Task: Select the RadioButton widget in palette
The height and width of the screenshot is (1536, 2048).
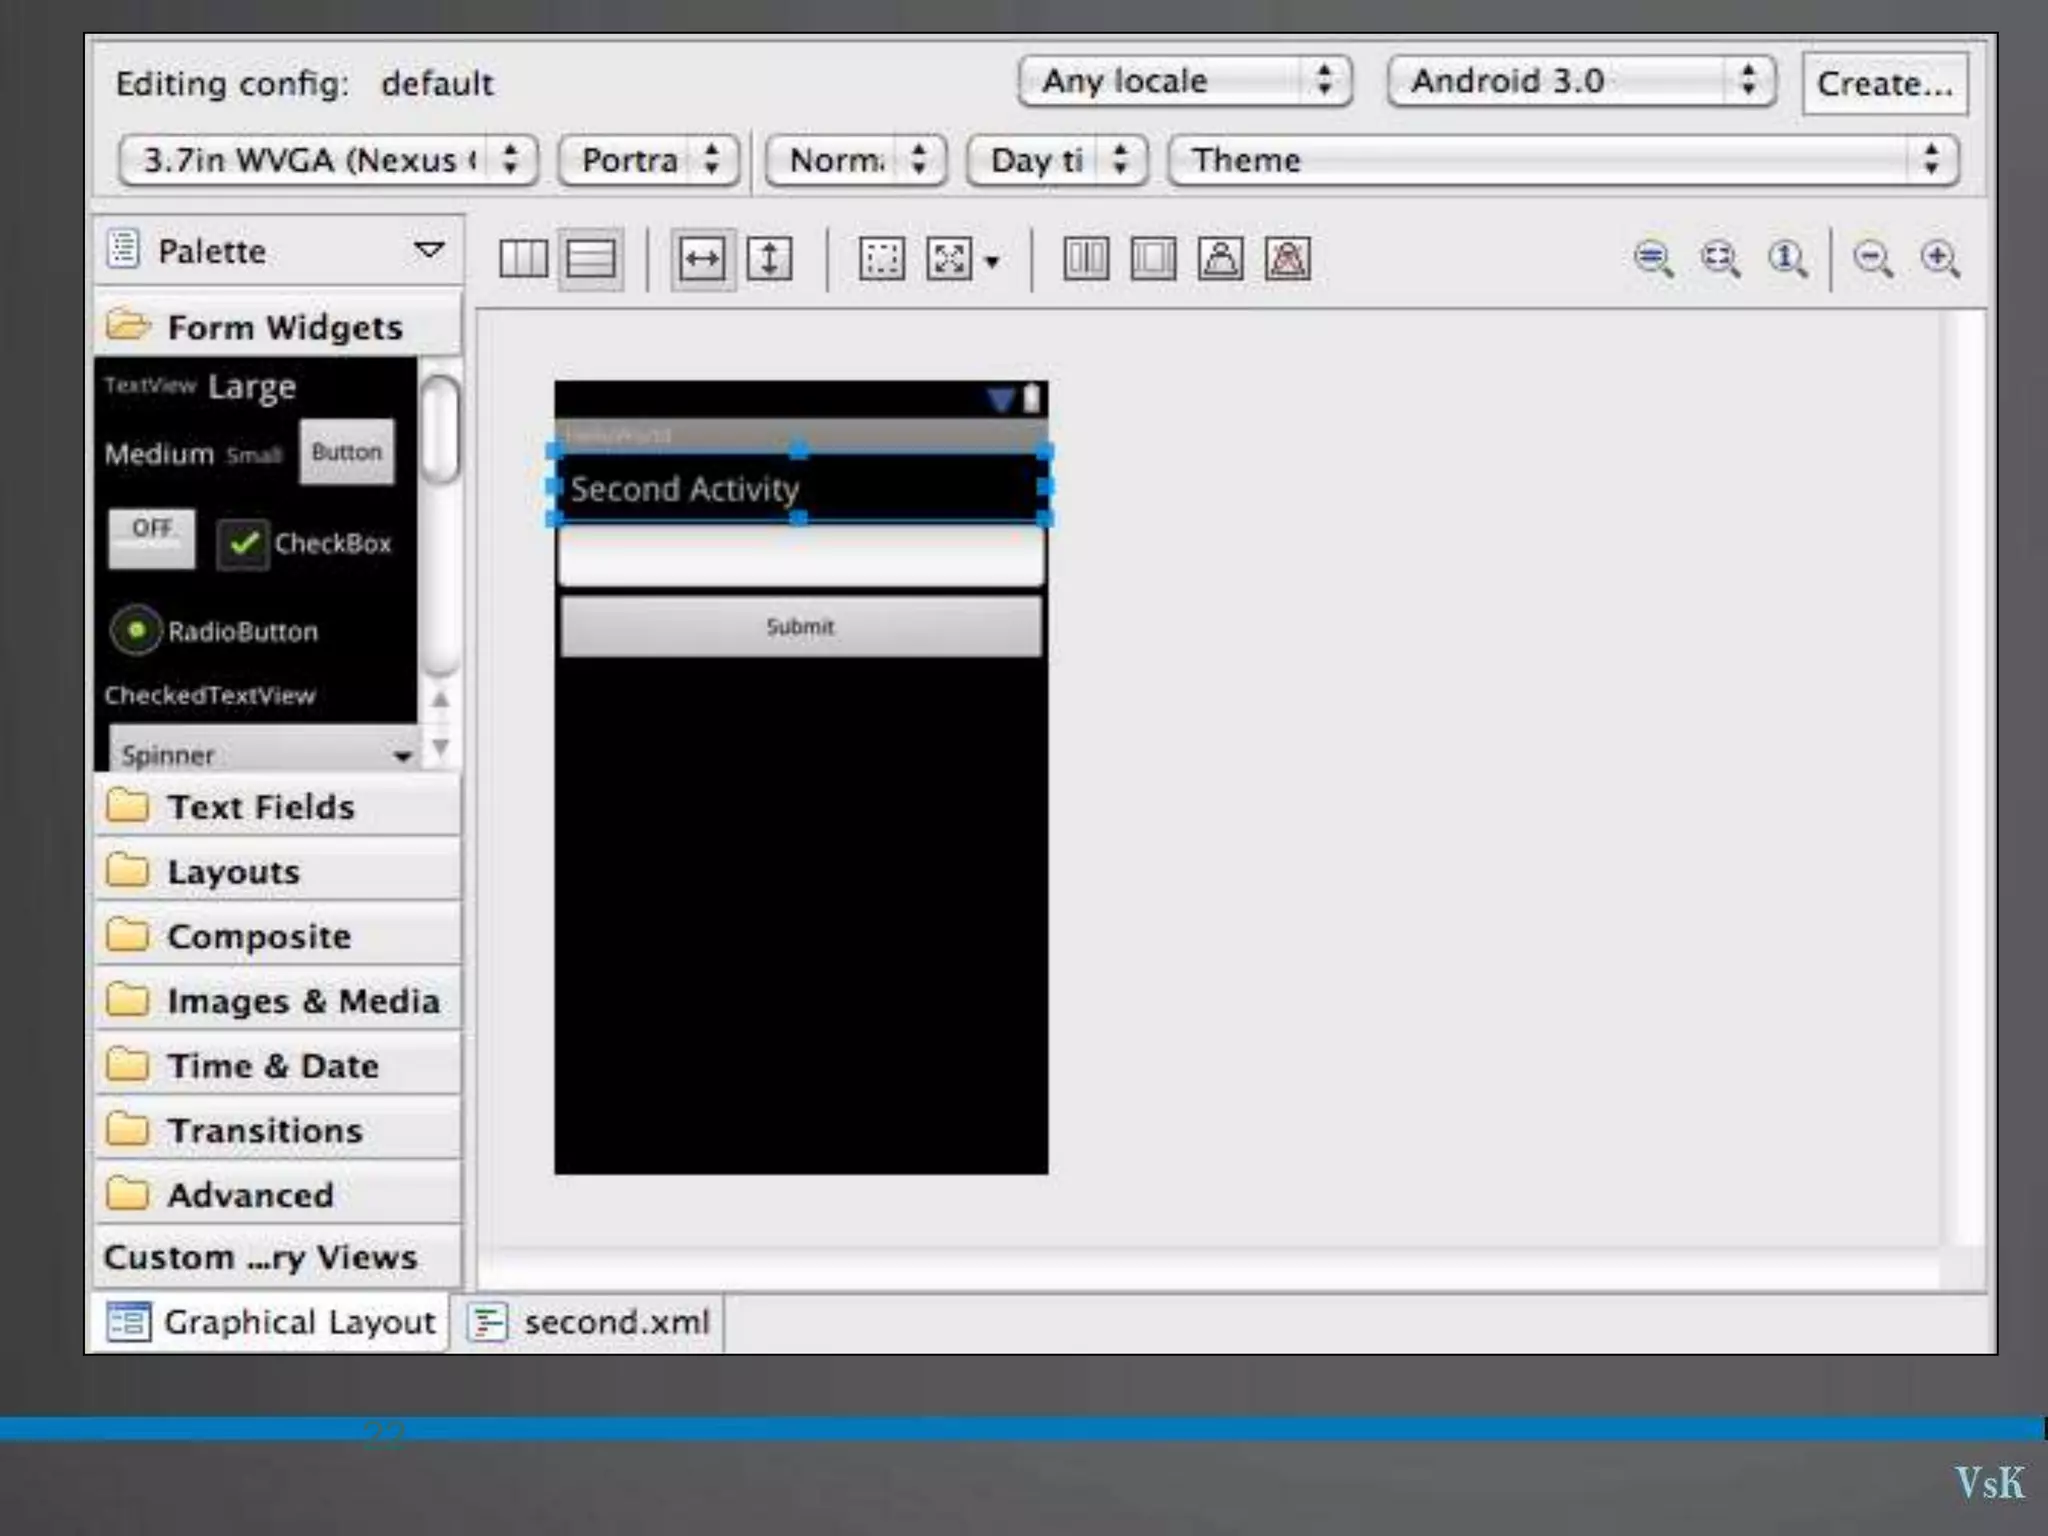Action: point(214,631)
